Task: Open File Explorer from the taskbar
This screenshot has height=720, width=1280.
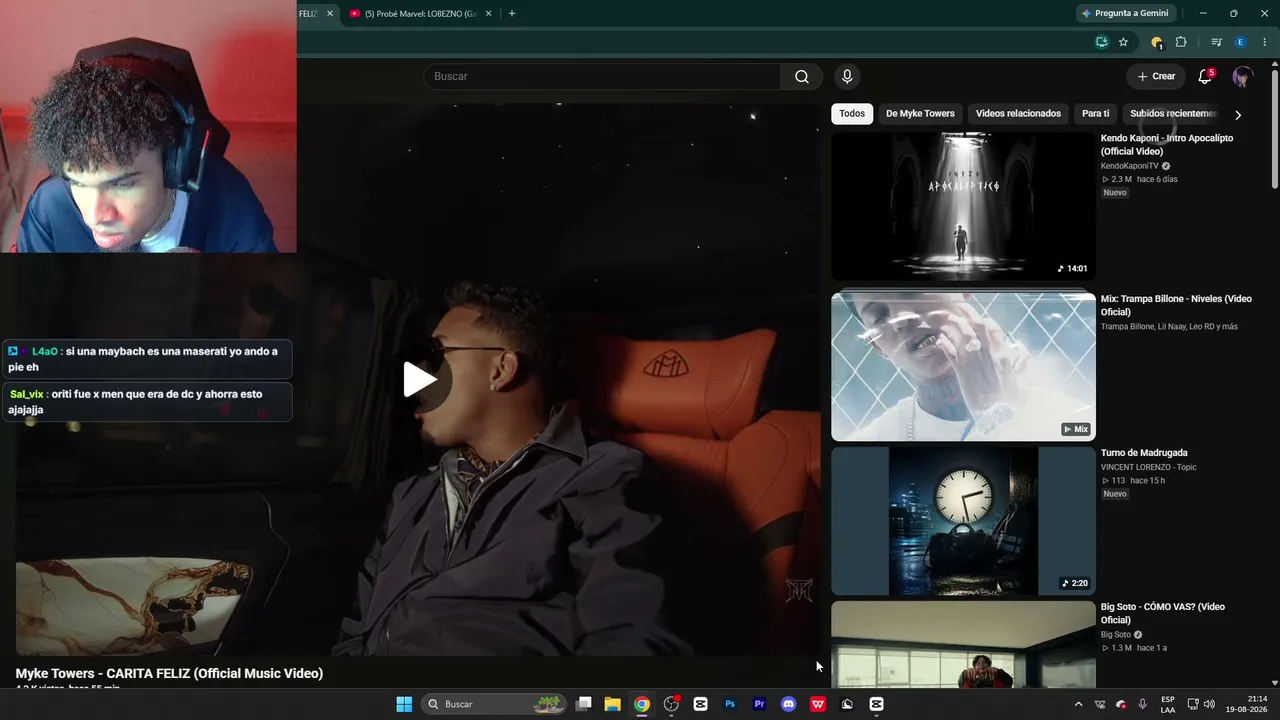Action: [x=613, y=704]
